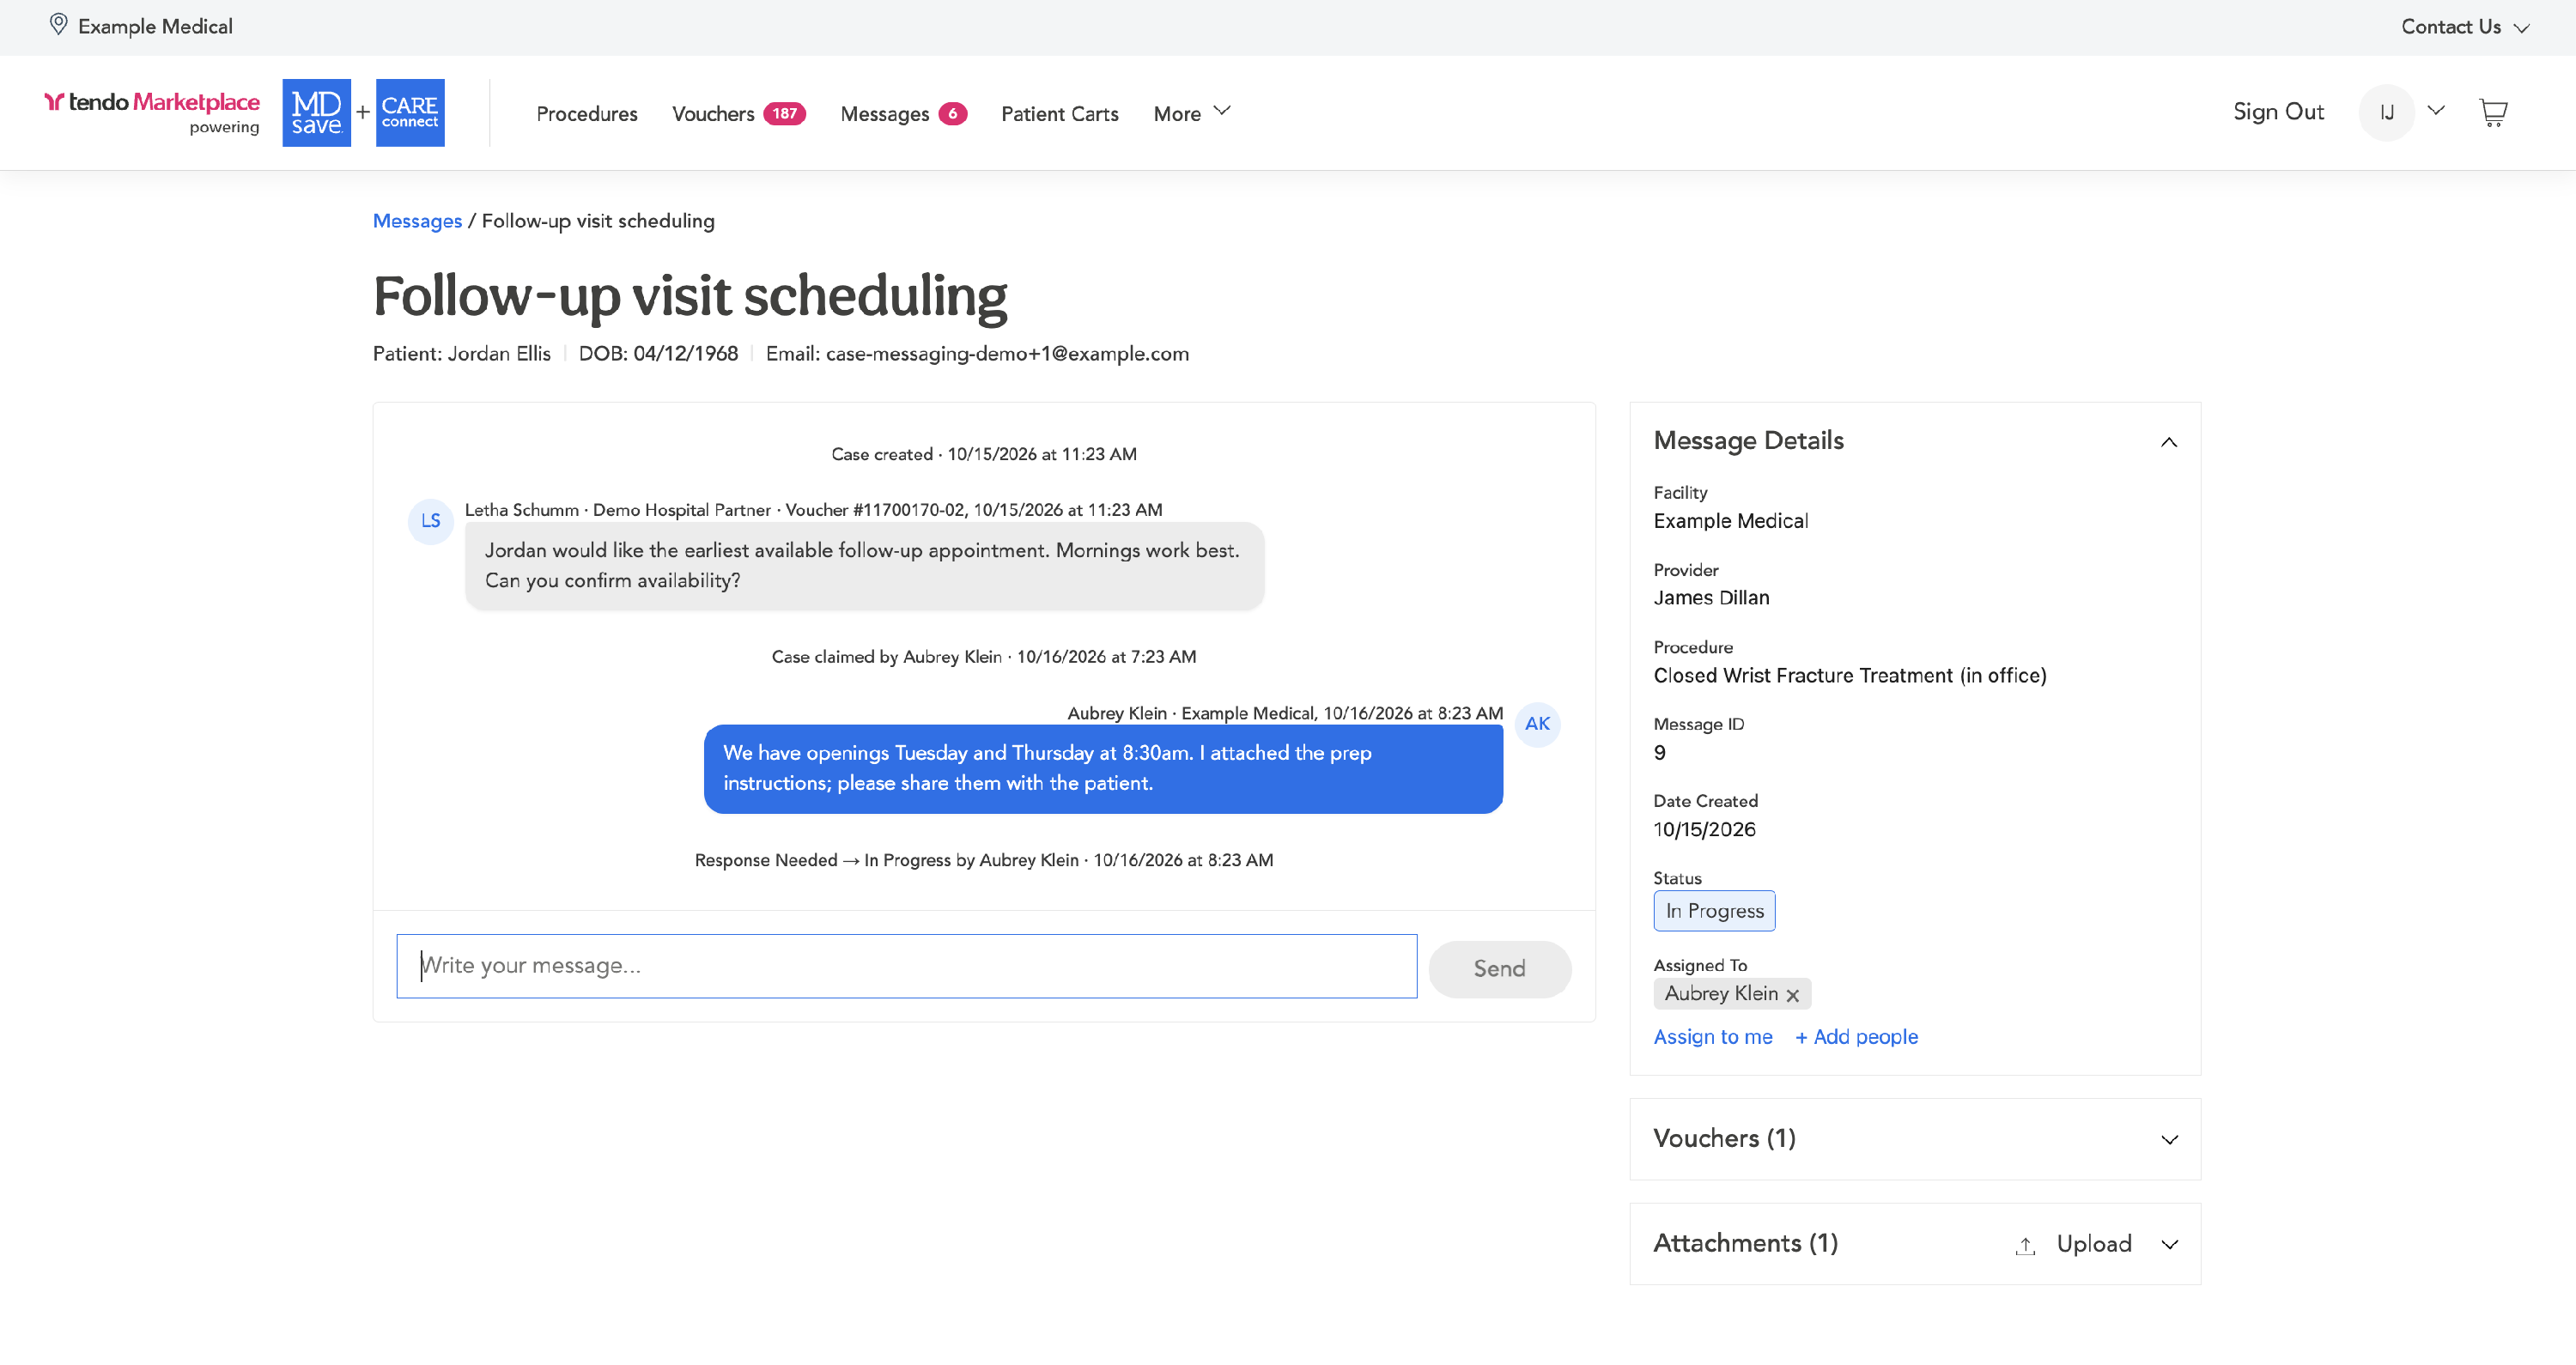
Task: Expand the Vouchers (1) section
Action: pos(2169,1140)
